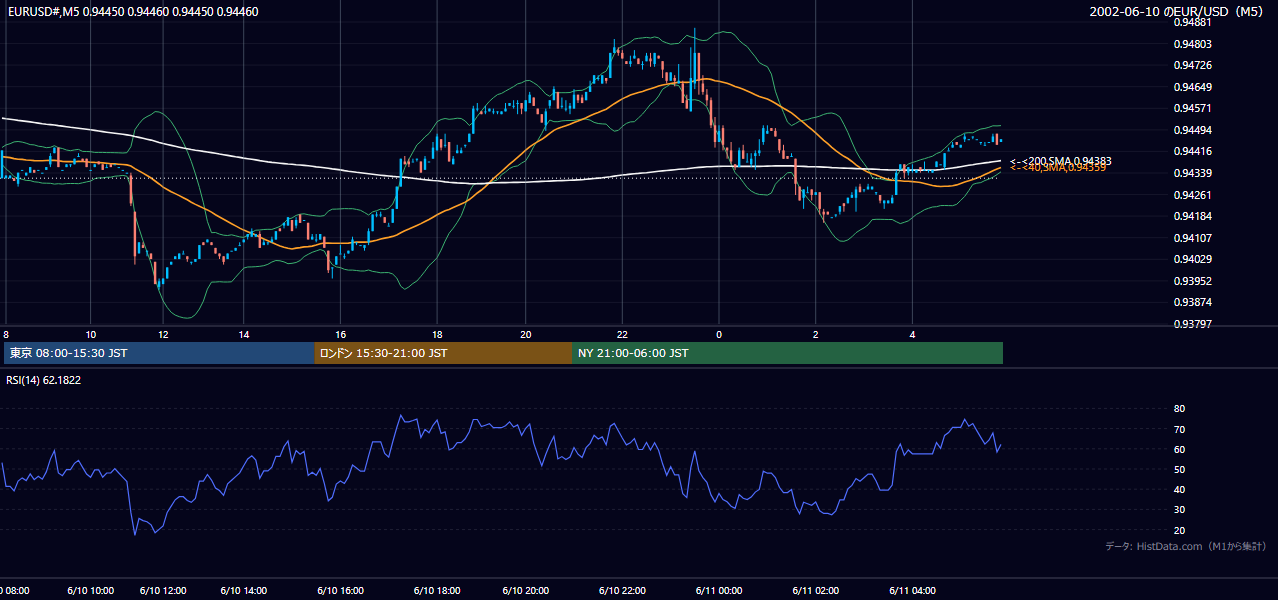Image resolution: width=1278 pixels, height=600 pixels.
Task: Click price axis value 0.94261
Action: tap(1192, 195)
